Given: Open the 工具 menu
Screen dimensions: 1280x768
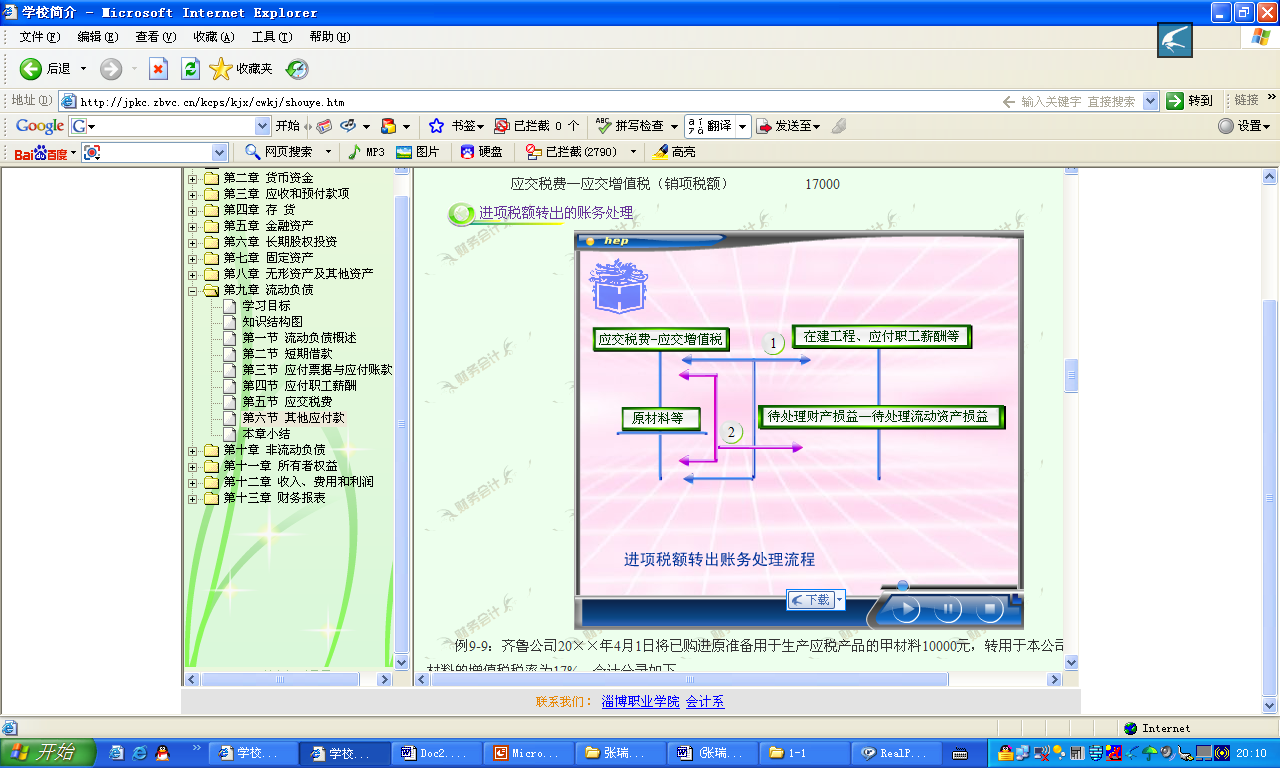Looking at the screenshot, I should pos(271,37).
